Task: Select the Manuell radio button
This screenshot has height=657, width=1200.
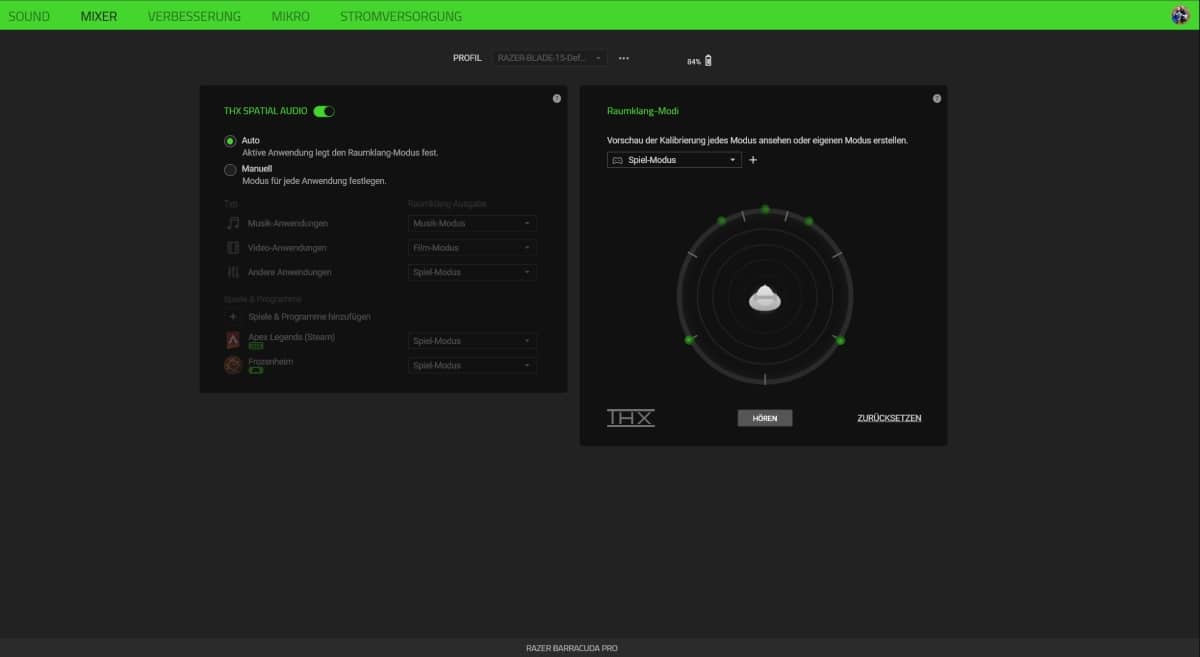Action: 230,170
